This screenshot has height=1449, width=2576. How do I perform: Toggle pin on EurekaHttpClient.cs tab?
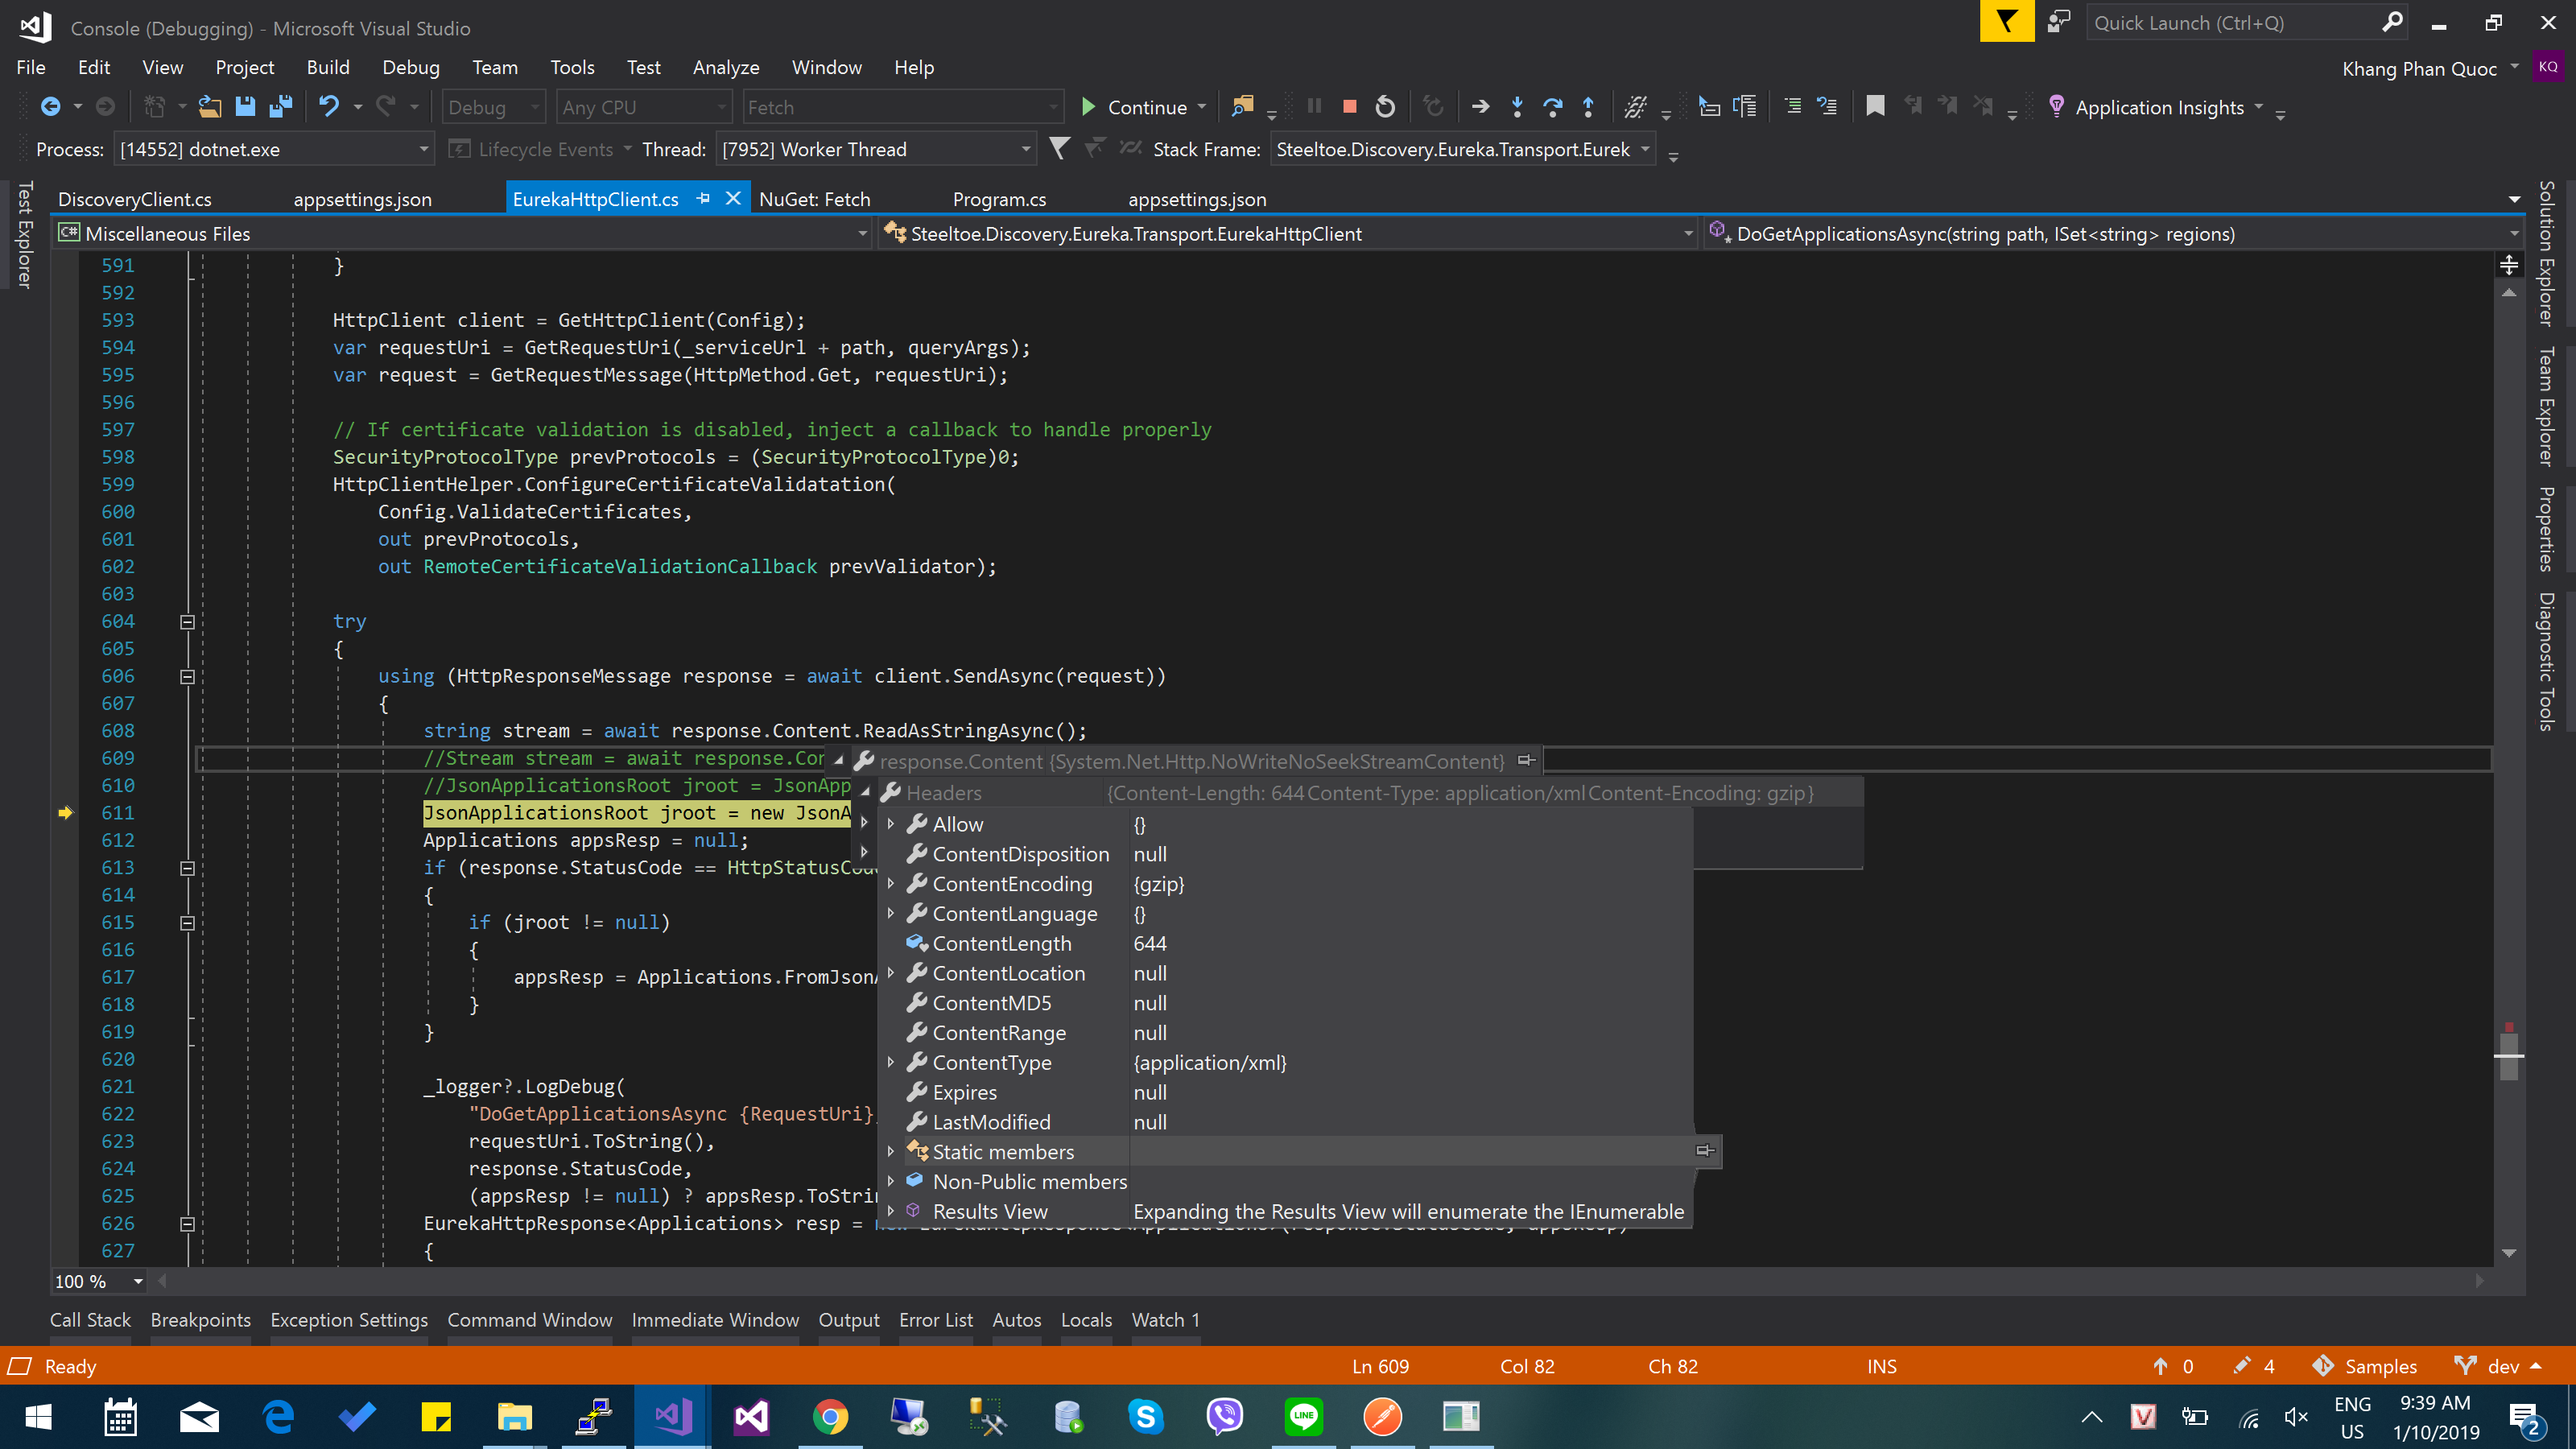[703, 199]
